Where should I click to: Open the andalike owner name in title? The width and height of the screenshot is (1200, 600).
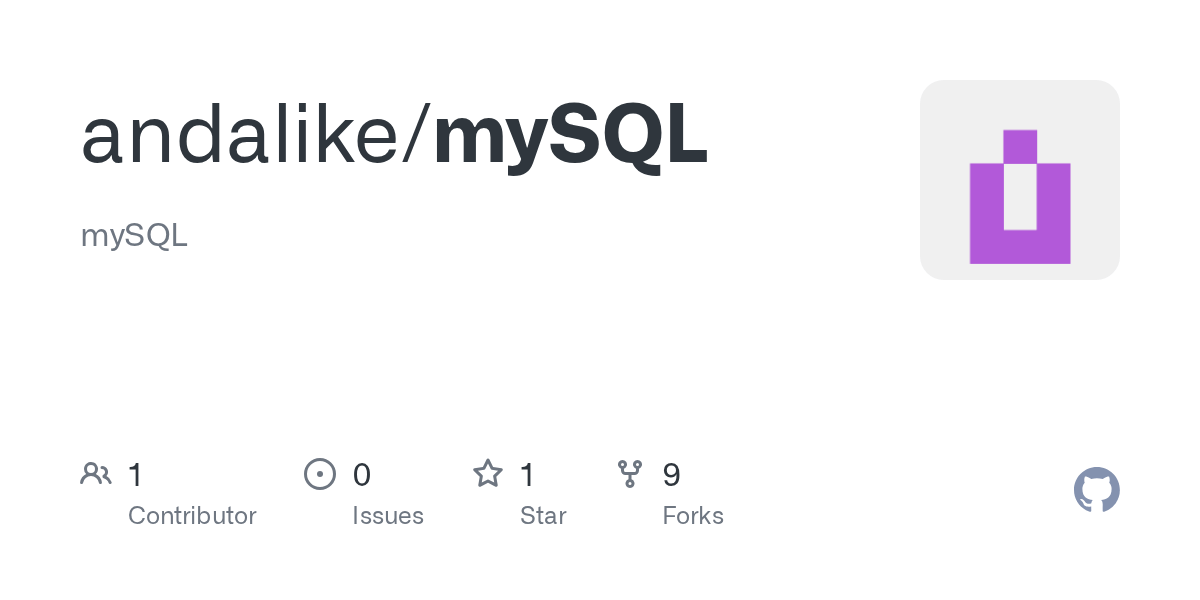click(x=240, y=136)
